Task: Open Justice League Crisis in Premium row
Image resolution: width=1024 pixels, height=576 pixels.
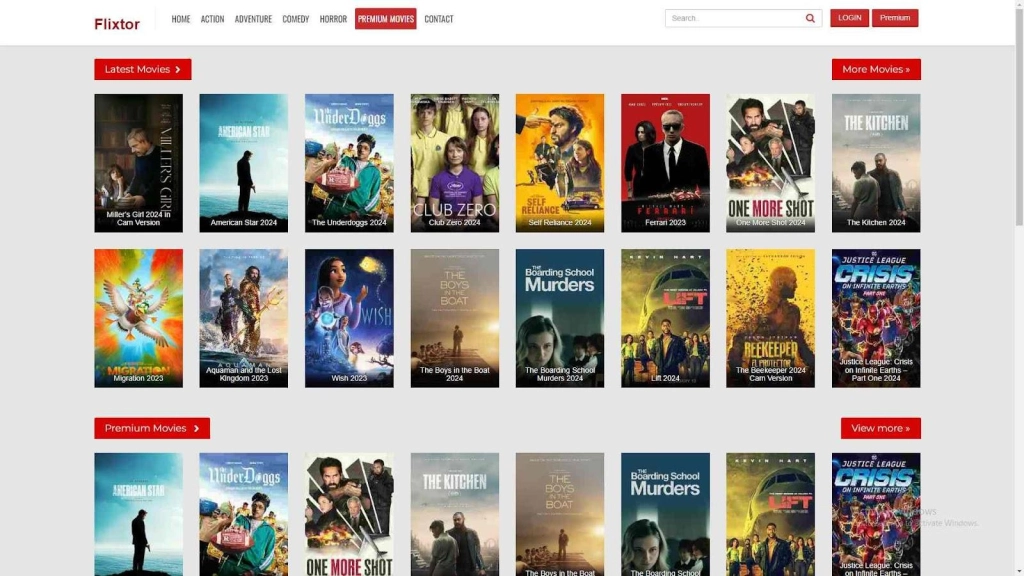Action: [x=876, y=515]
